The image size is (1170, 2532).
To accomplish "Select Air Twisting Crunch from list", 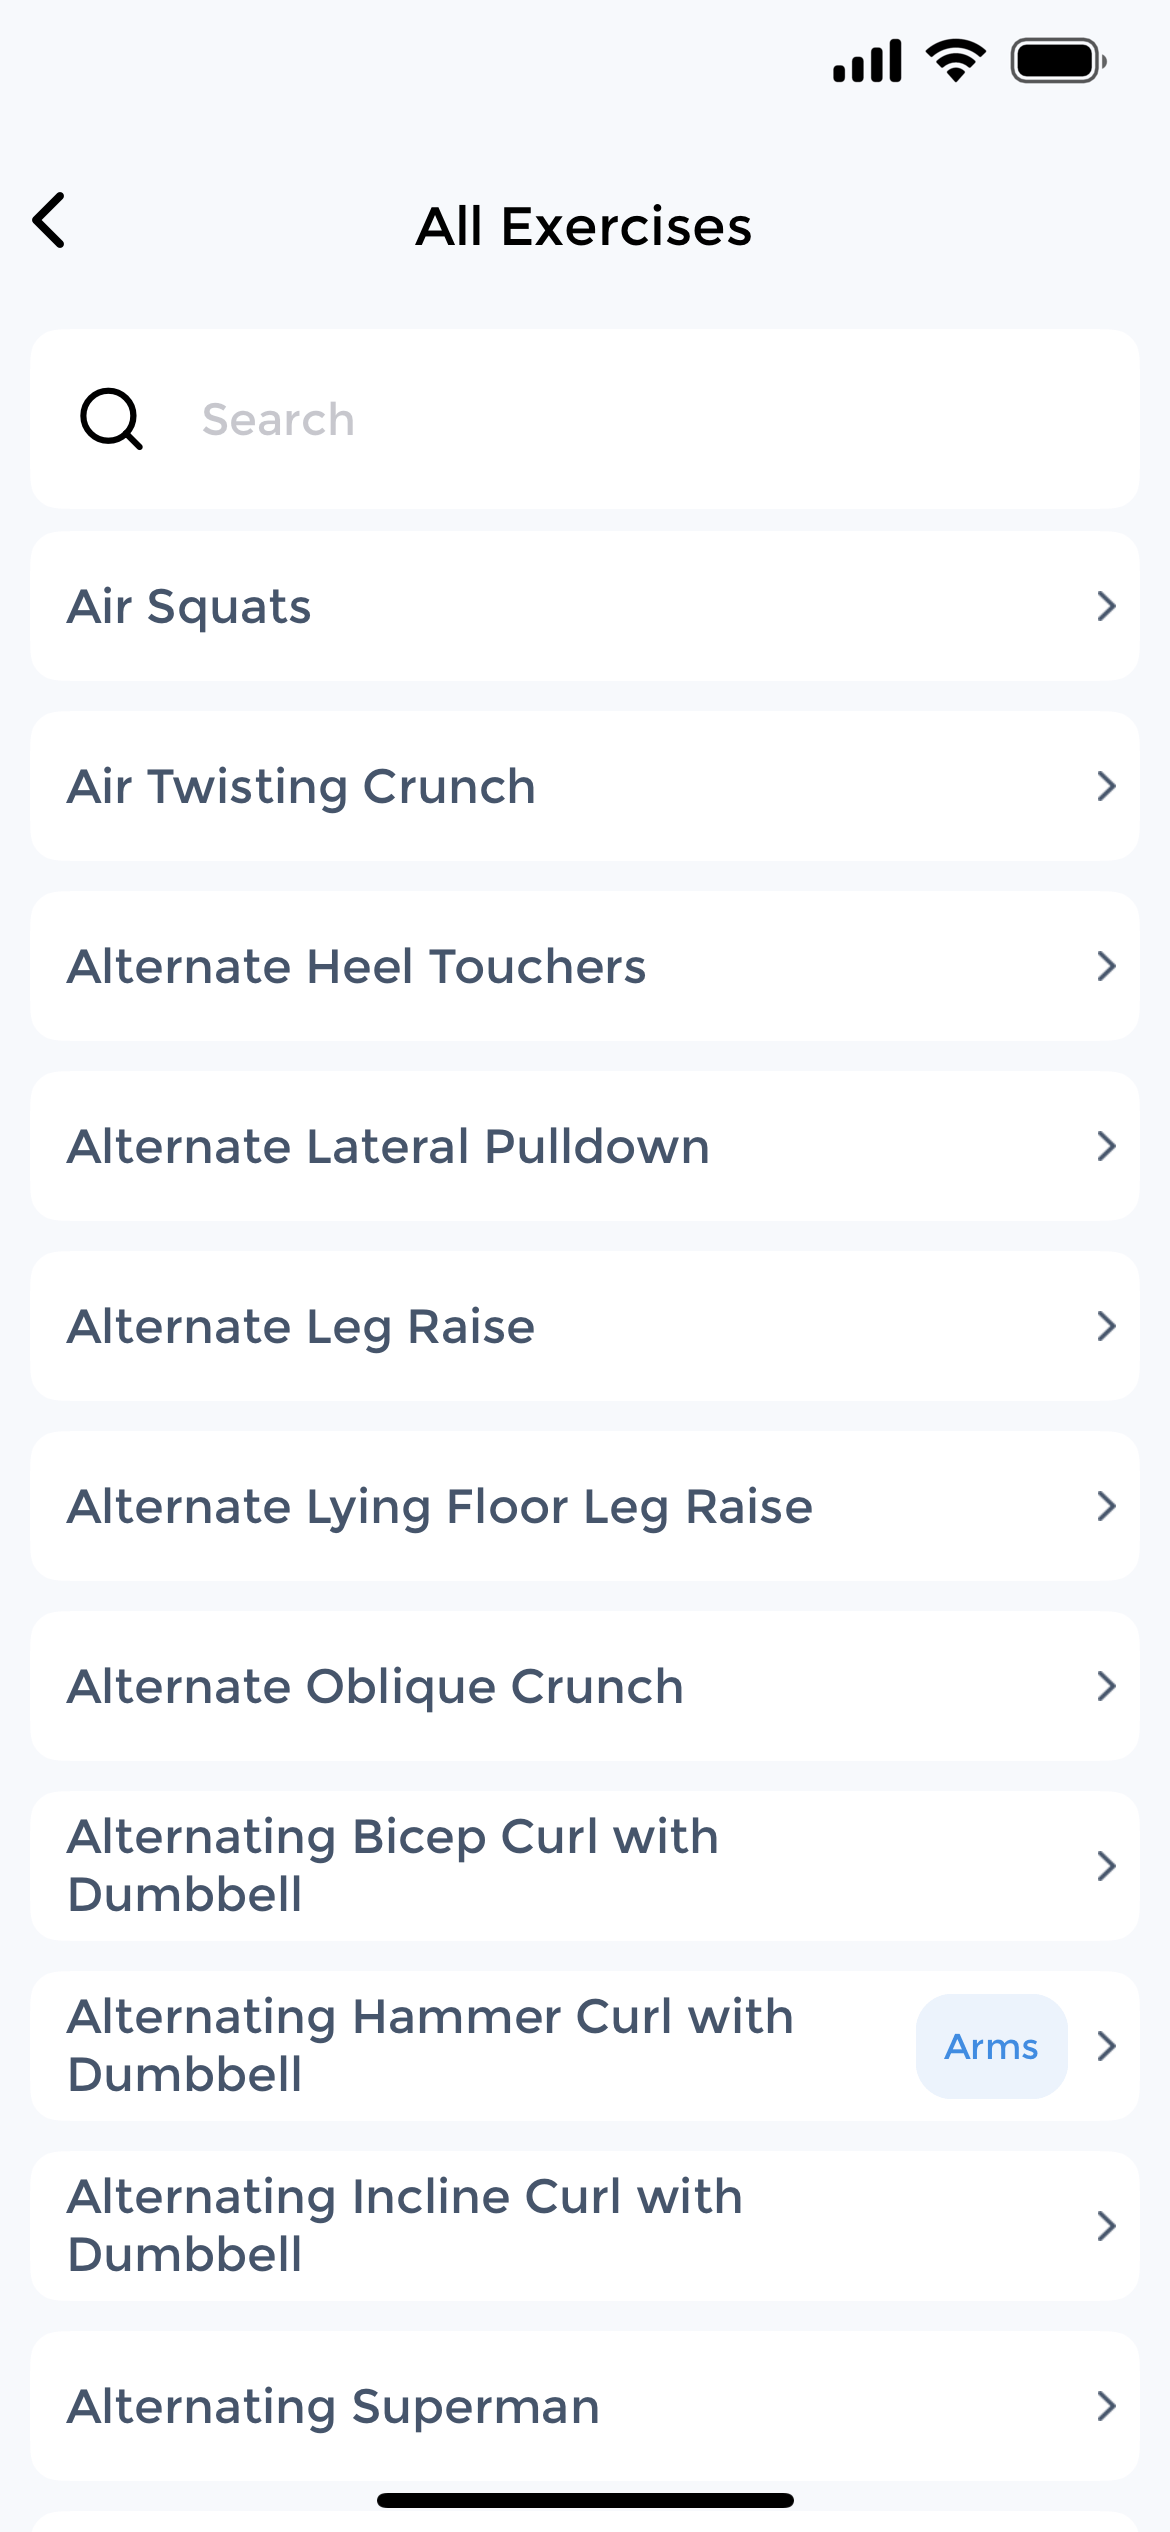I will (301, 786).
